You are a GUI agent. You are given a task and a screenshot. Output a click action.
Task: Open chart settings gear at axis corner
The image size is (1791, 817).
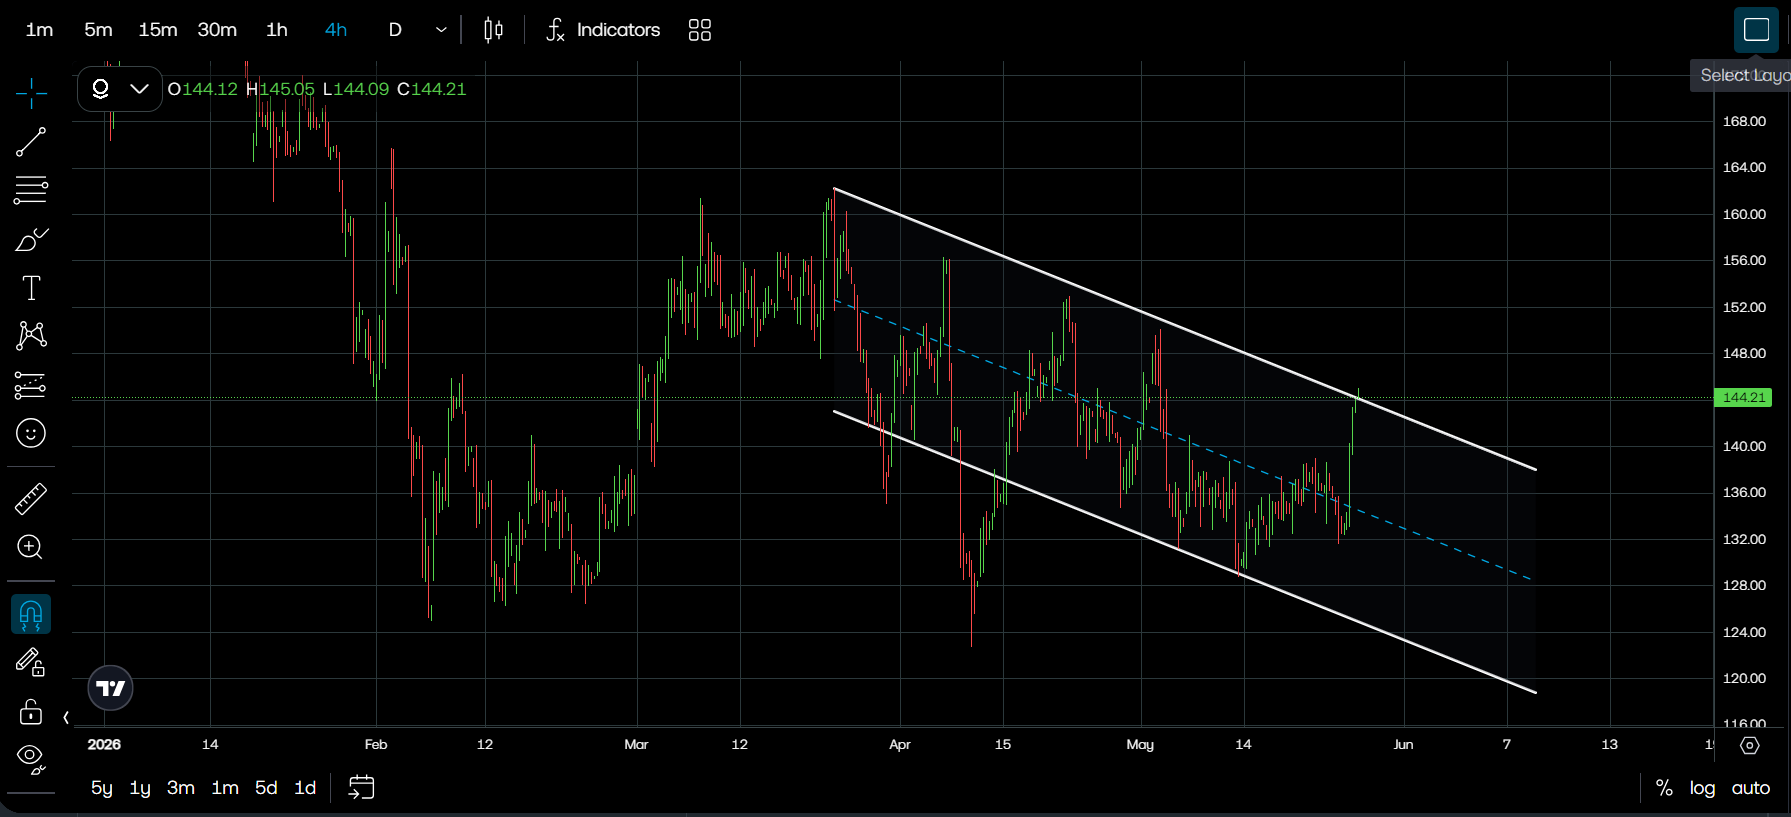coord(1750,745)
